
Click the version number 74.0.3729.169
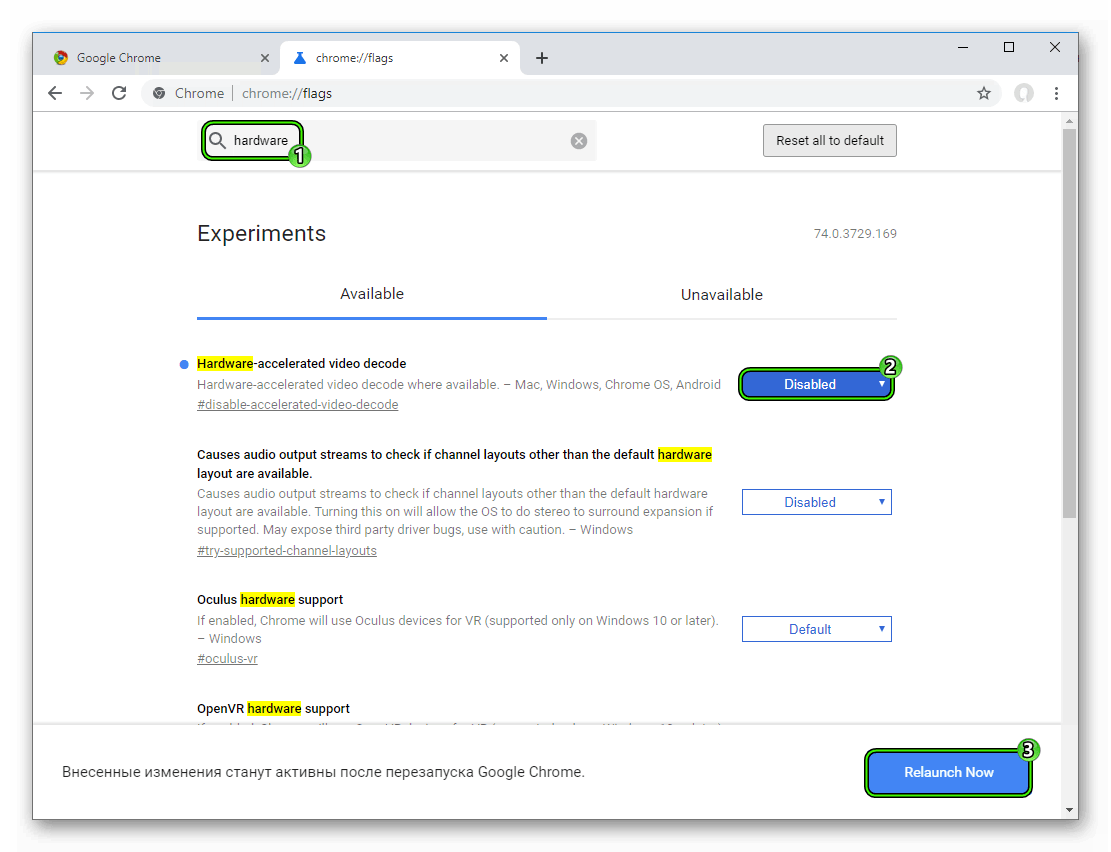pos(855,234)
